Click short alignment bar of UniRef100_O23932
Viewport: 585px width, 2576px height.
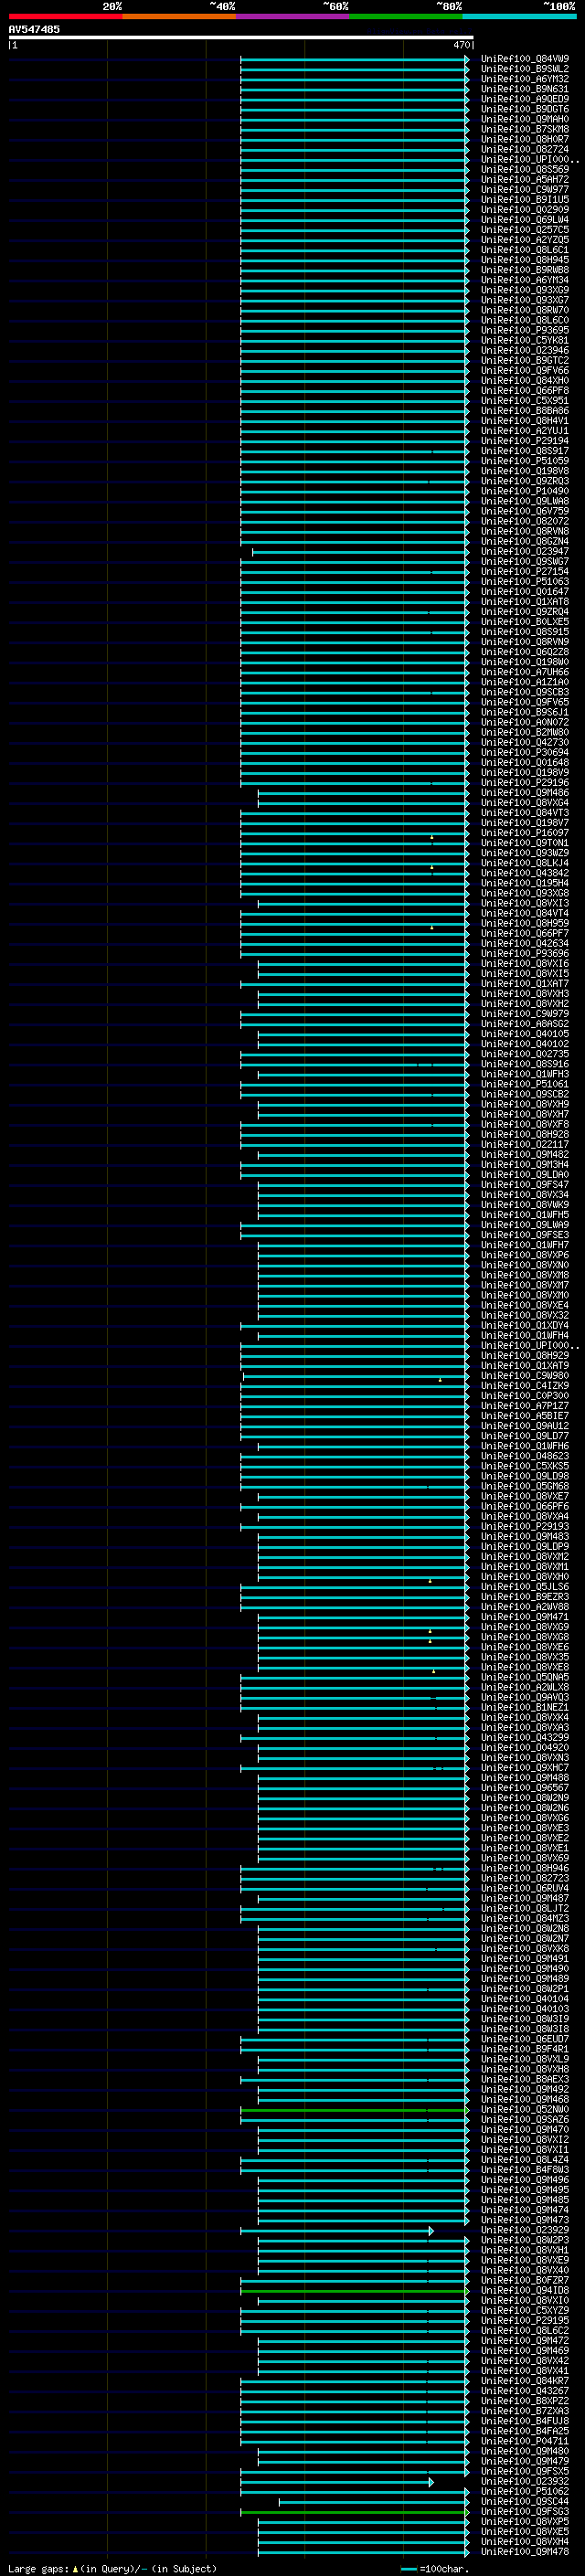(337, 2481)
